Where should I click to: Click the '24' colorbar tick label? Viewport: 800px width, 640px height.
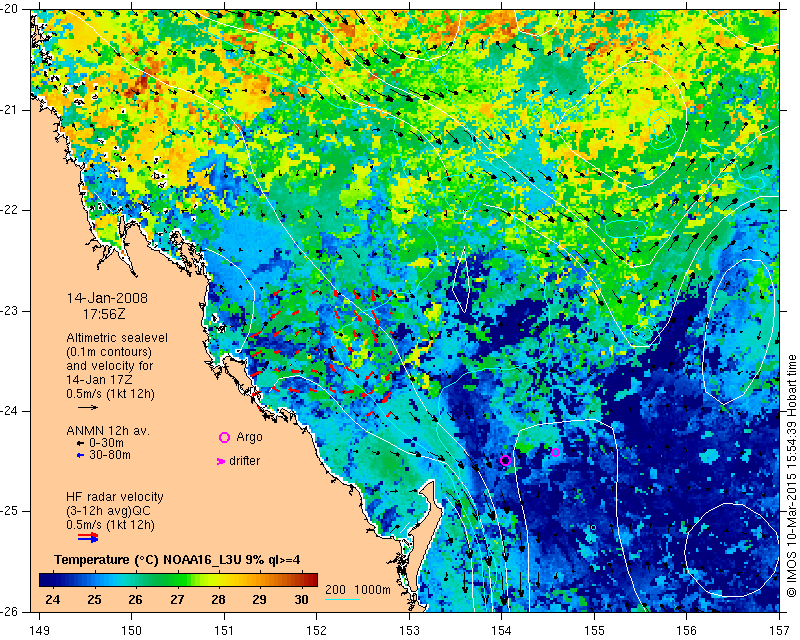[53, 600]
